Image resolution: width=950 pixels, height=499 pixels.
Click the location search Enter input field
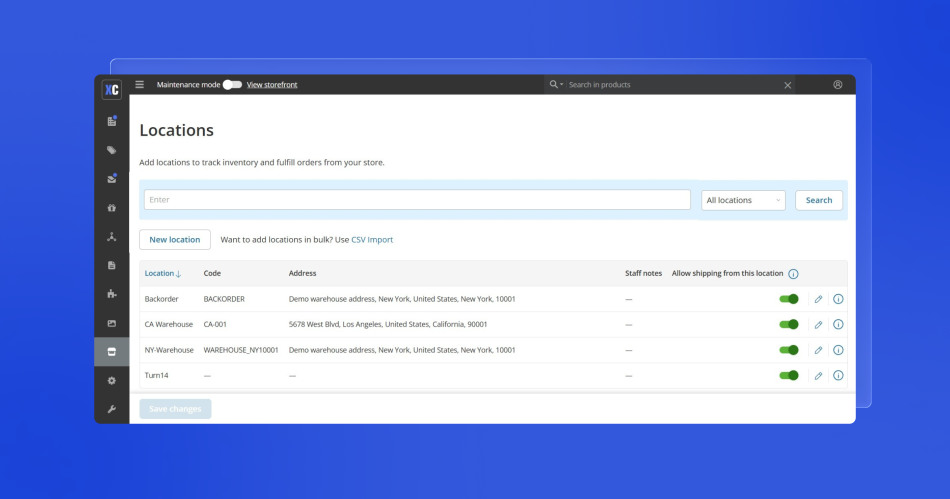(x=417, y=200)
